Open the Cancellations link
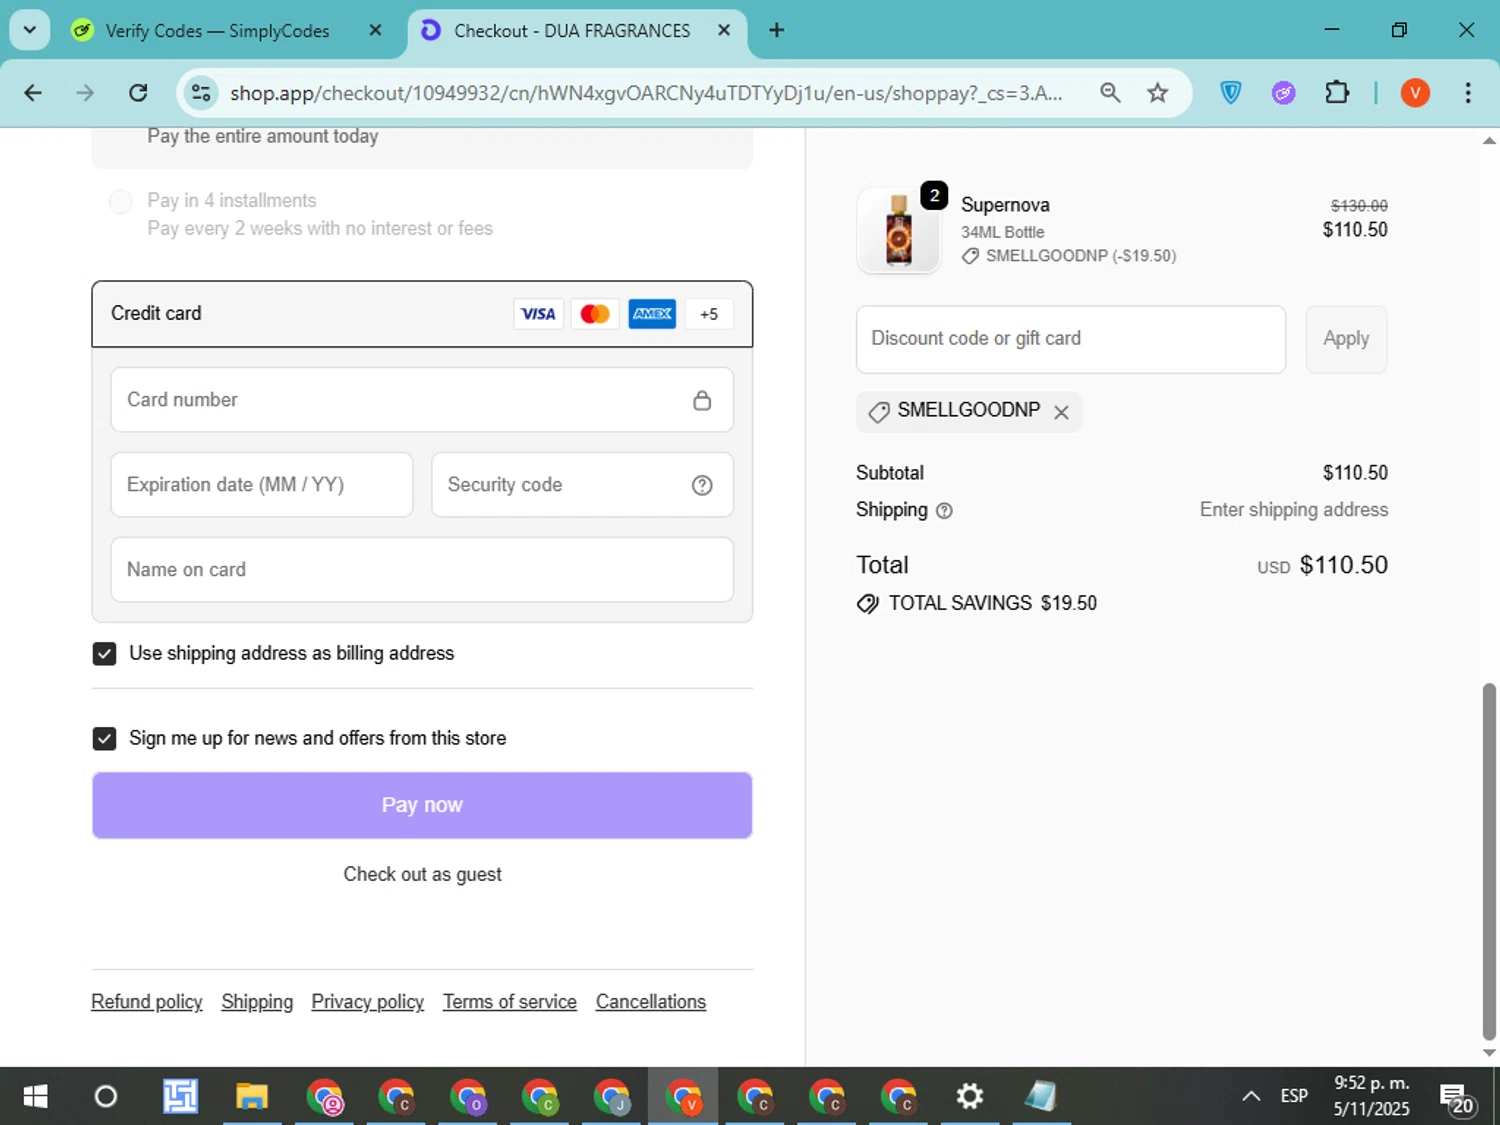 (x=651, y=1002)
